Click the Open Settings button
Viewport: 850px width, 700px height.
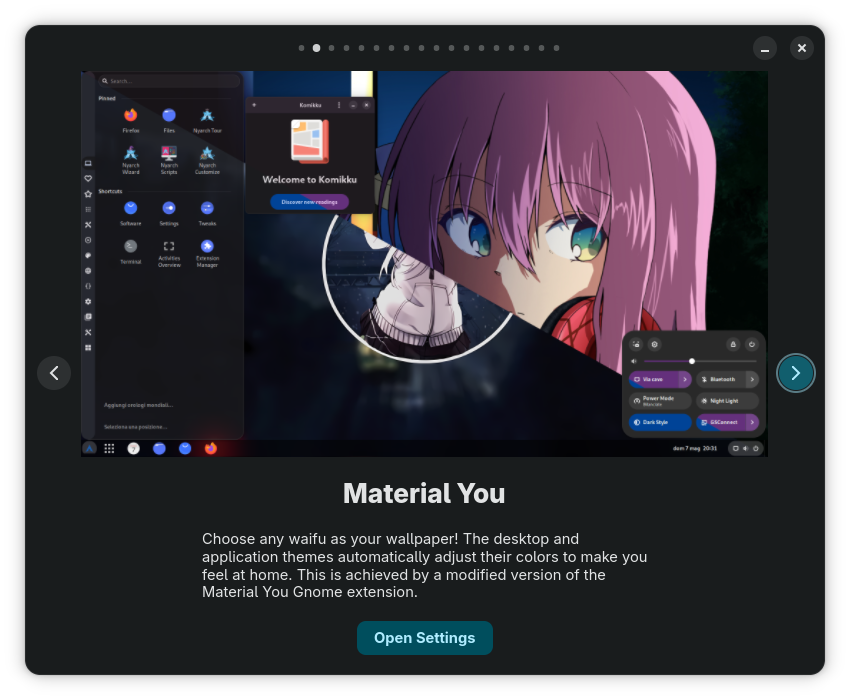424,638
